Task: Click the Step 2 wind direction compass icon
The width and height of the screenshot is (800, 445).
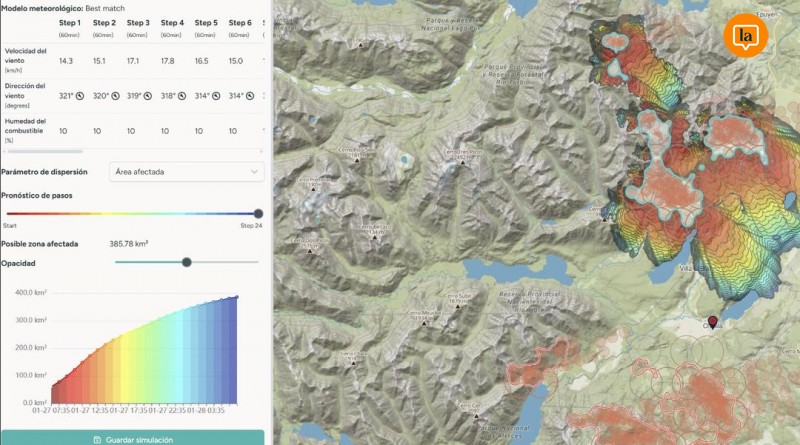Action: point(114,96)
